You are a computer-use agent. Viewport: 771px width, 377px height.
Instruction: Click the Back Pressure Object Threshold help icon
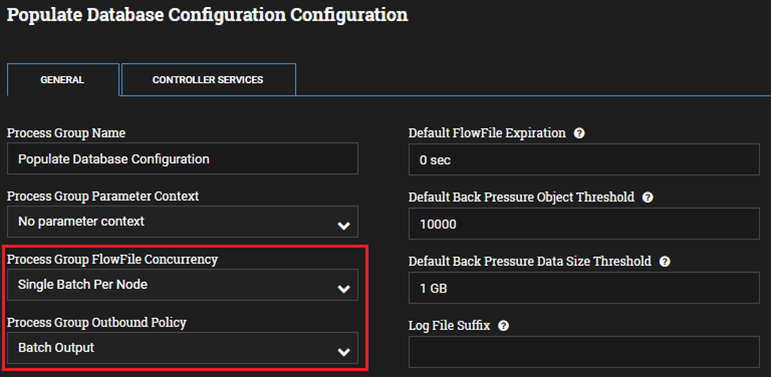point(648,198)
